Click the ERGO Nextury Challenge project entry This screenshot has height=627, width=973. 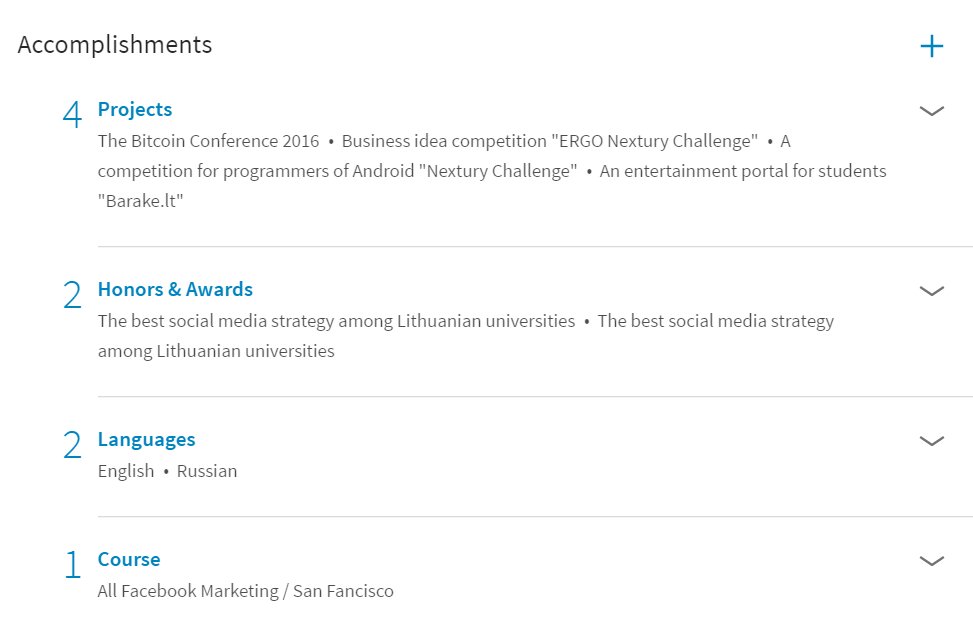point(550,141)
